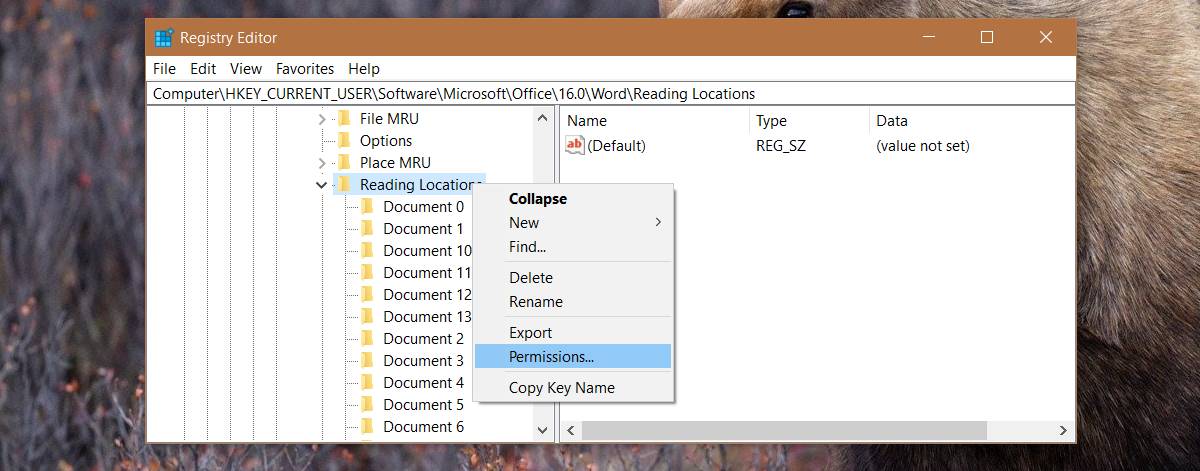Open the Favorites menu
The height and width of the screenshot is (471, 1200).
point(305,69)
